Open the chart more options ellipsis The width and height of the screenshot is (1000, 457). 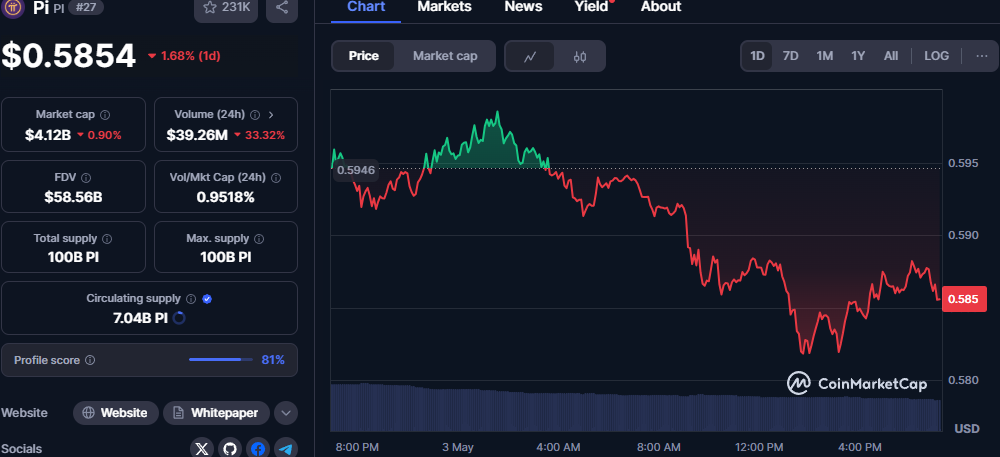982,55
